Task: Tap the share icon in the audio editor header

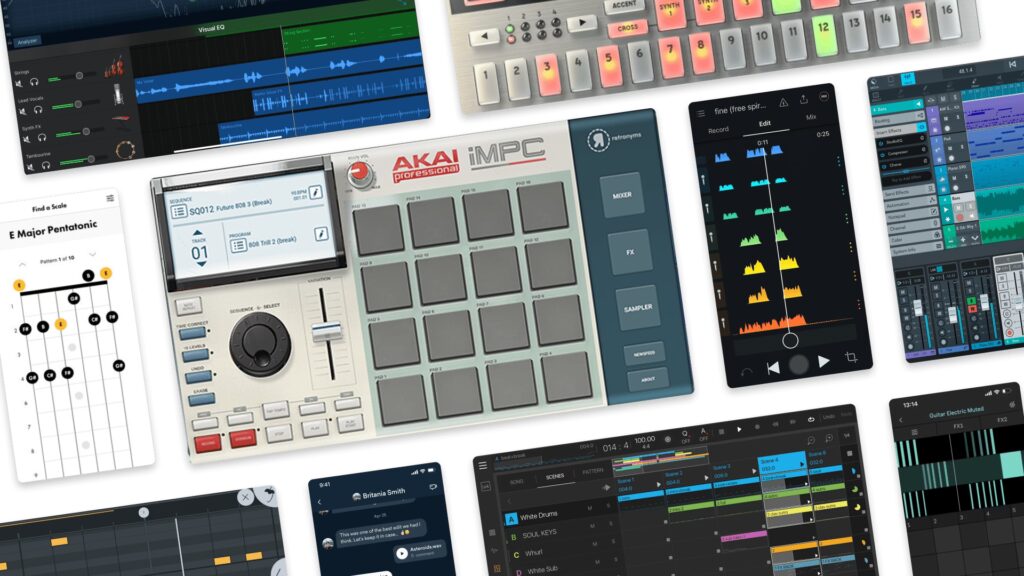Action: tap(802, 101)
